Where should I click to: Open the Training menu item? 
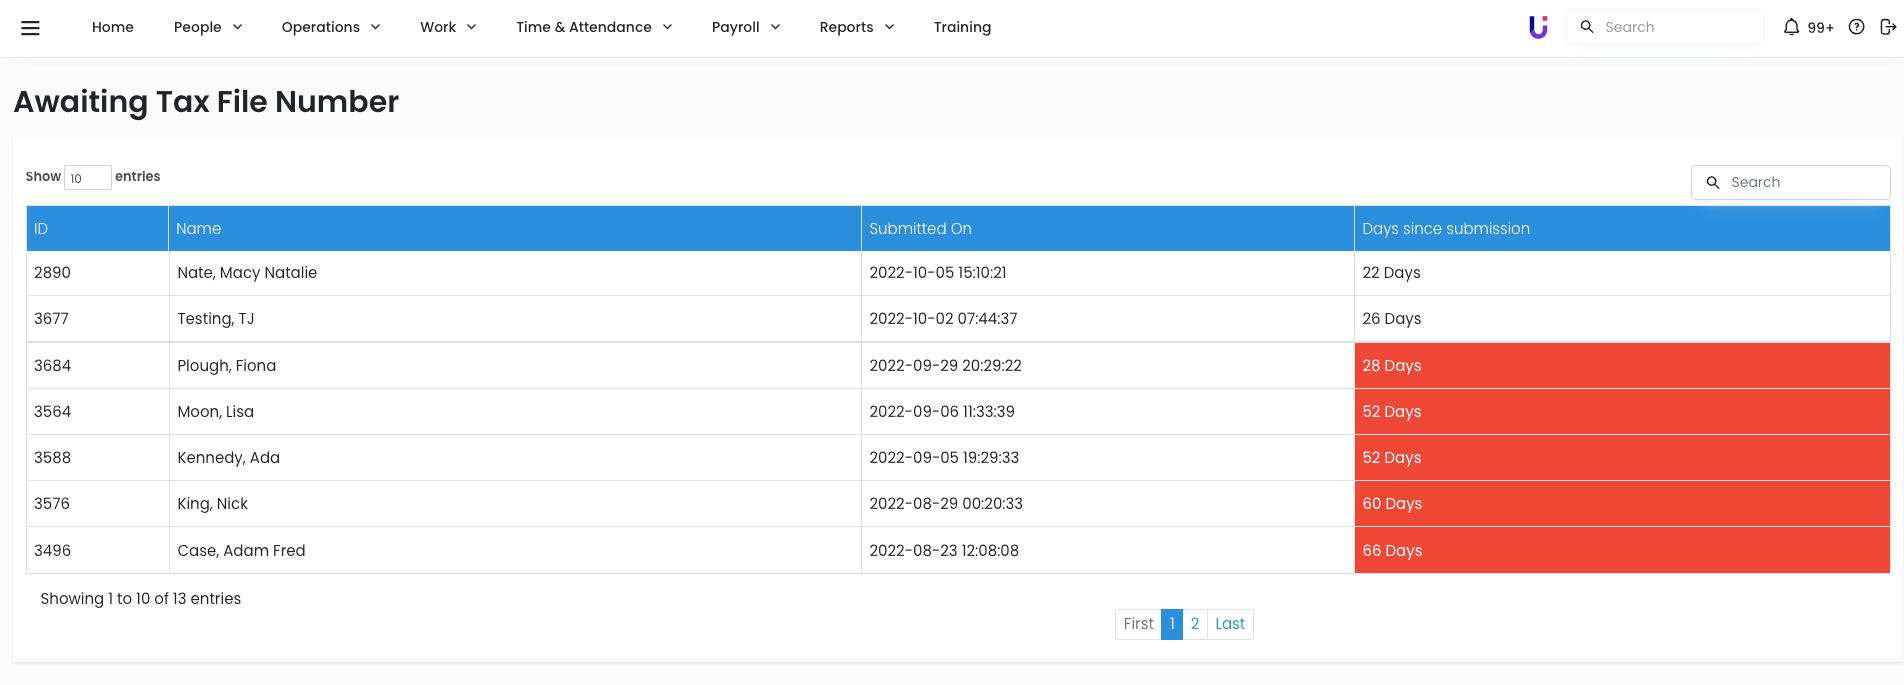coord(962,27)
